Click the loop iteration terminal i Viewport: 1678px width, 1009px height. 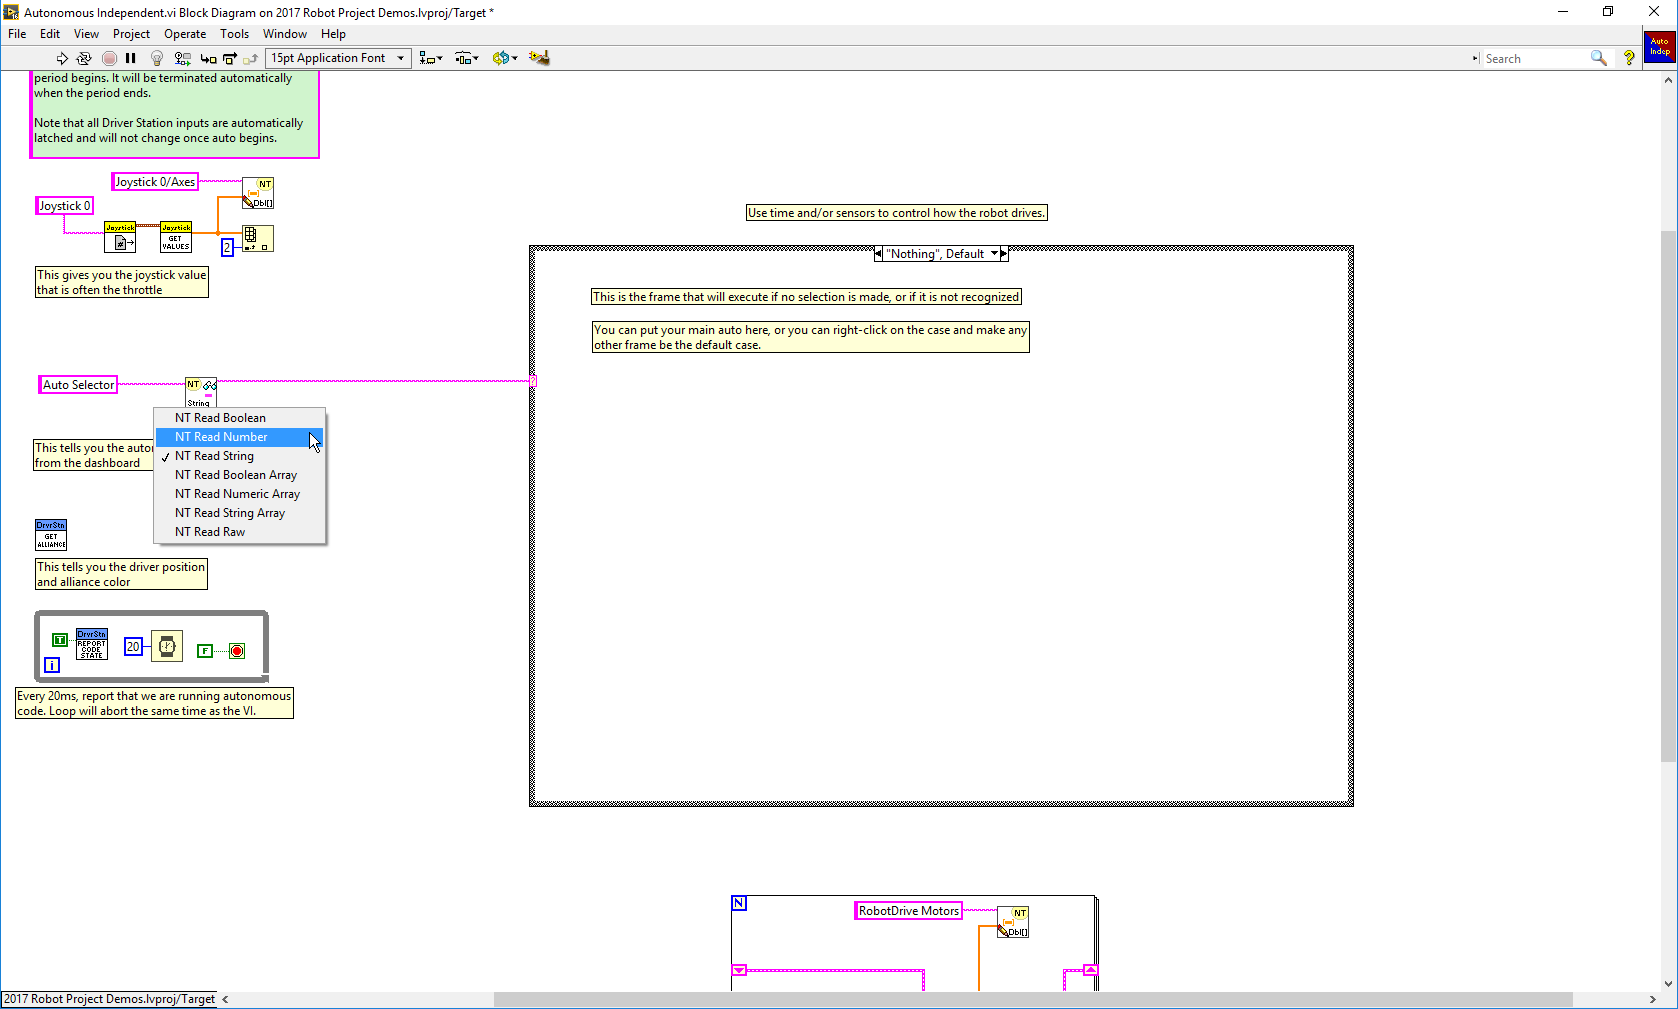coord(52,665)
